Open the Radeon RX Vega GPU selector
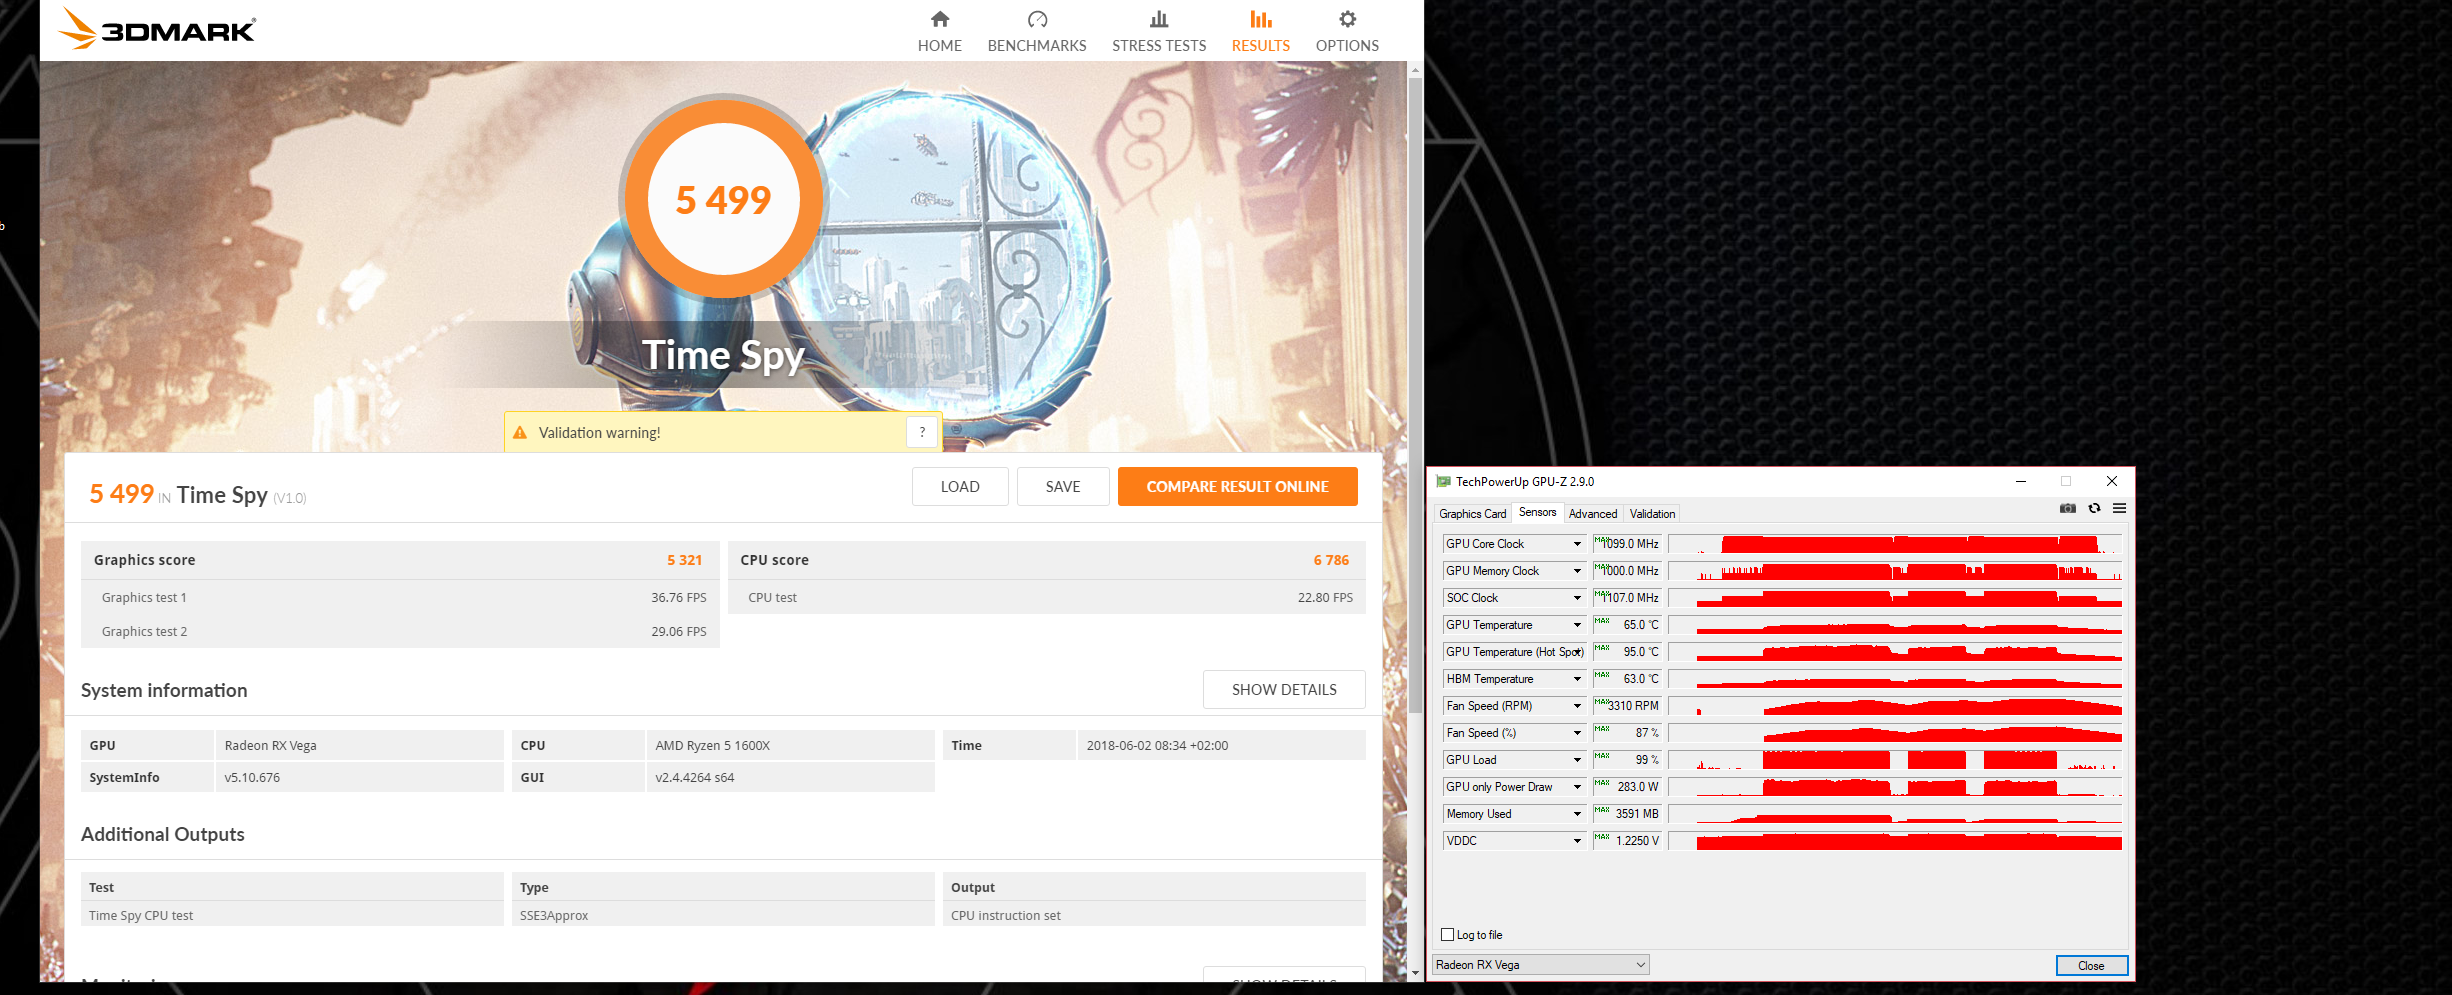Image resolution: width=2452 pixels, height=995 pixels. [1540, 965]
